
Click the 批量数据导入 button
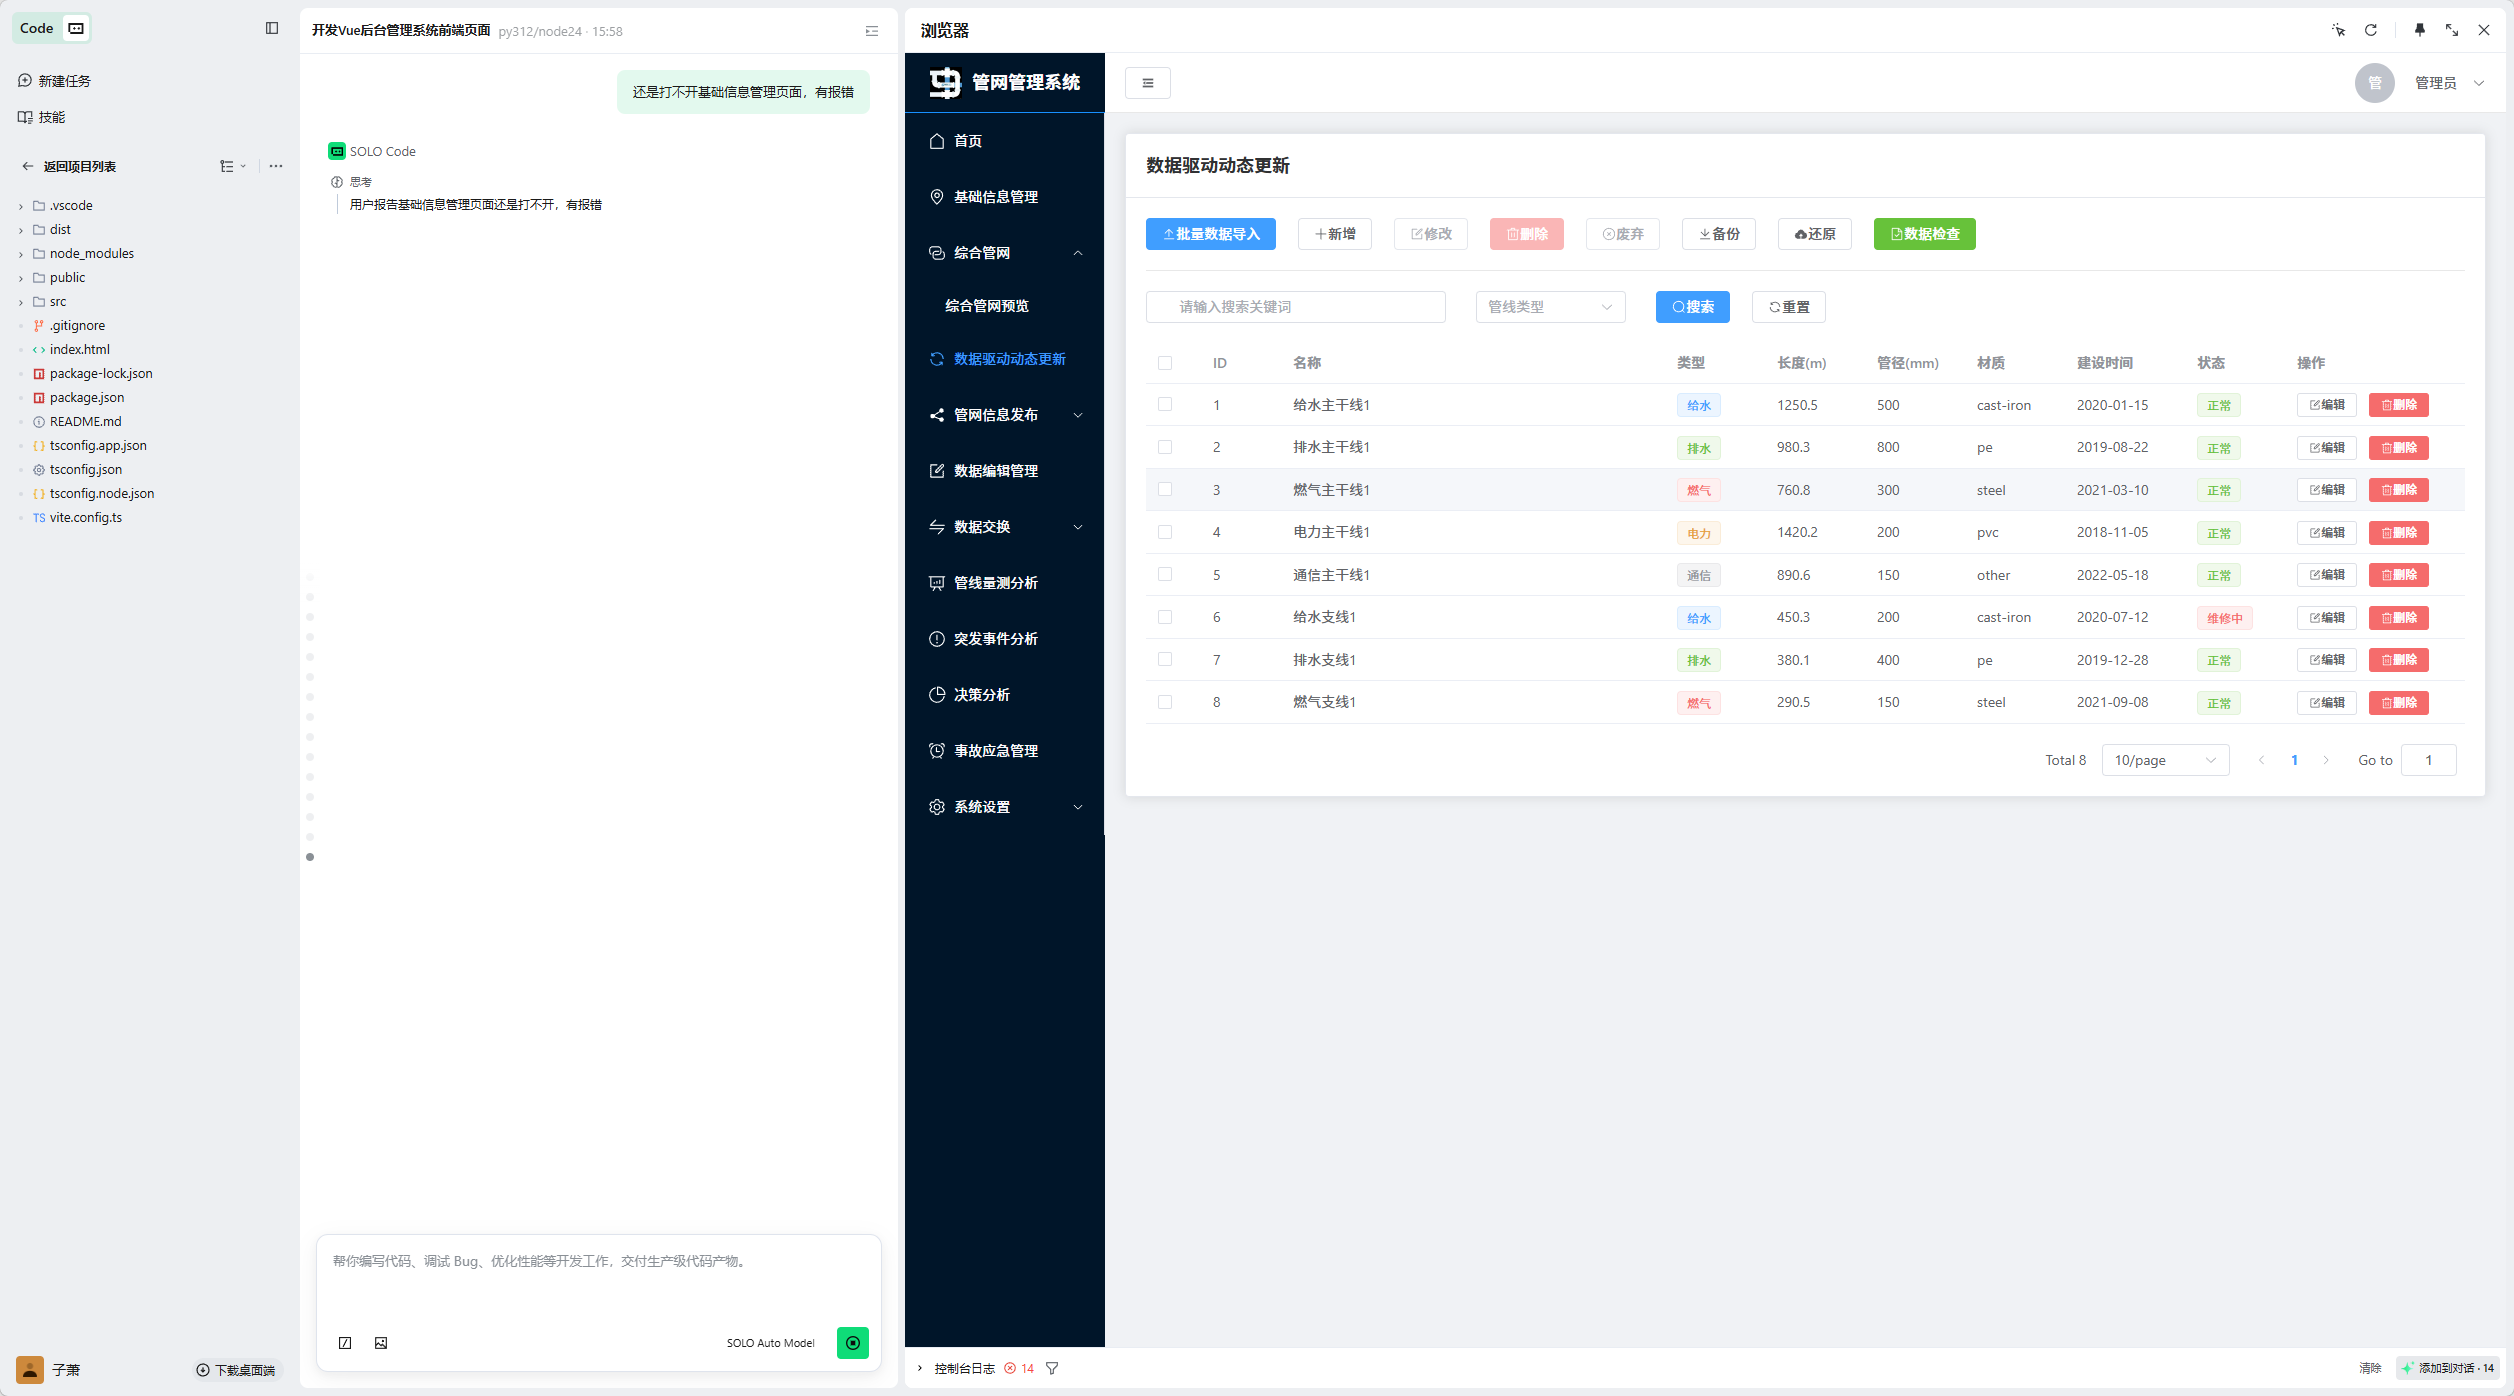point(1210,234)
